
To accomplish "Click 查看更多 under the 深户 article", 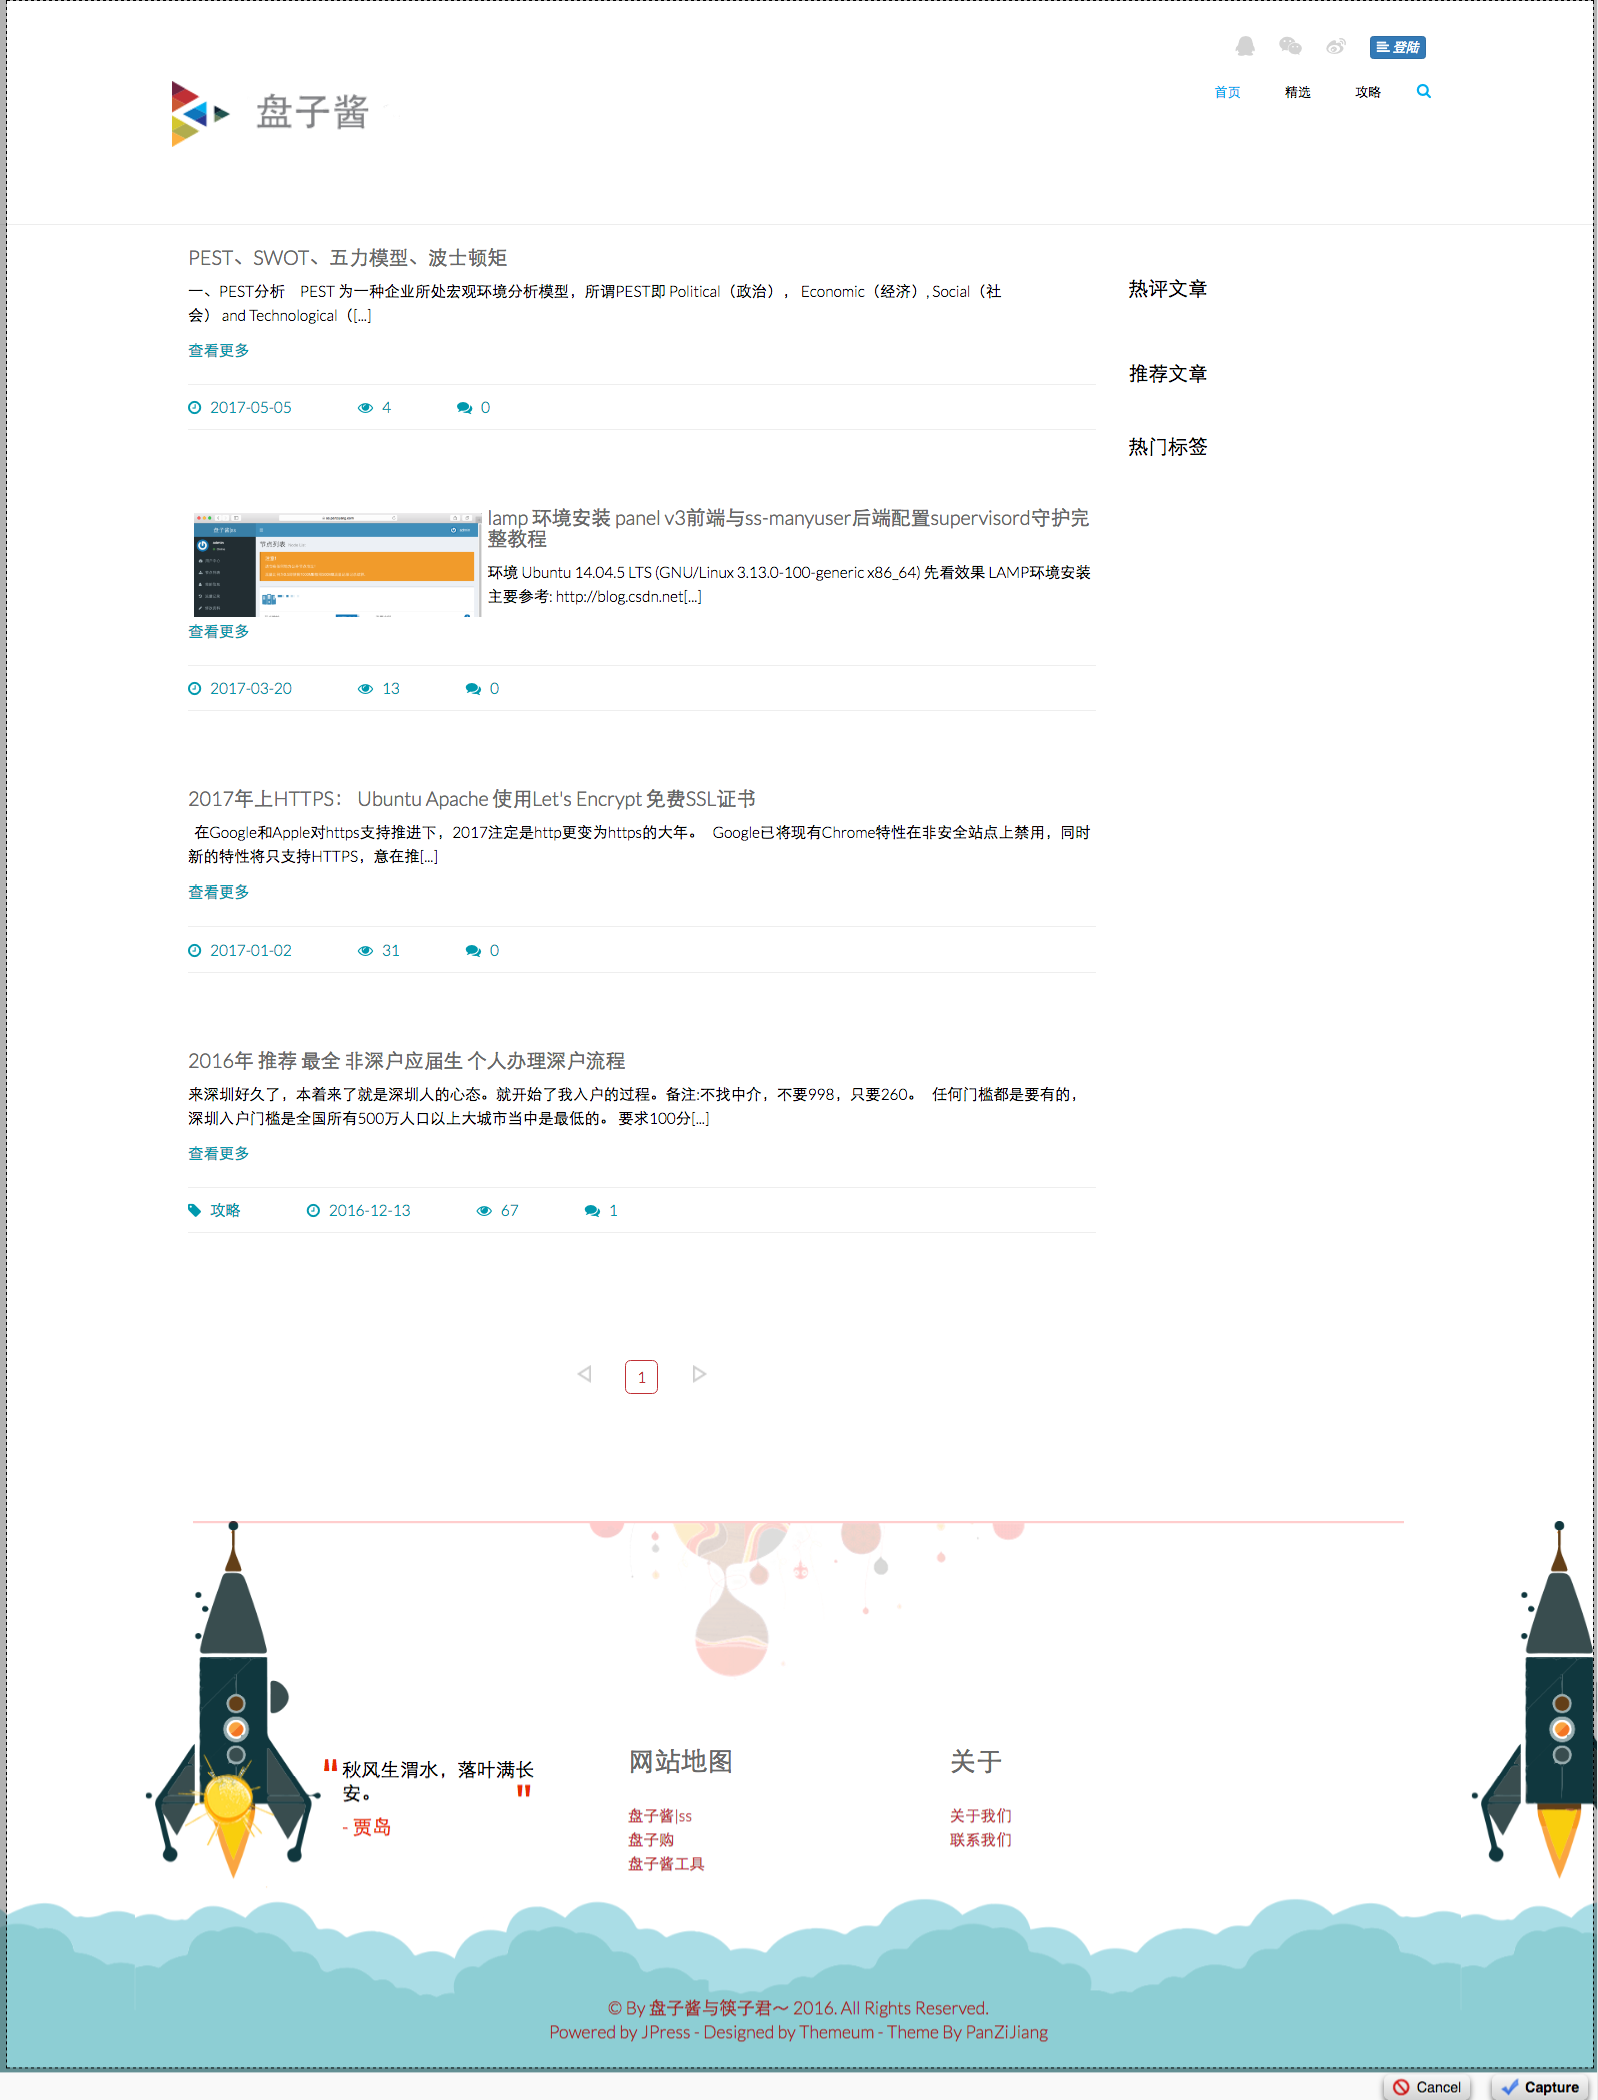I will (x=218, y=1153).
